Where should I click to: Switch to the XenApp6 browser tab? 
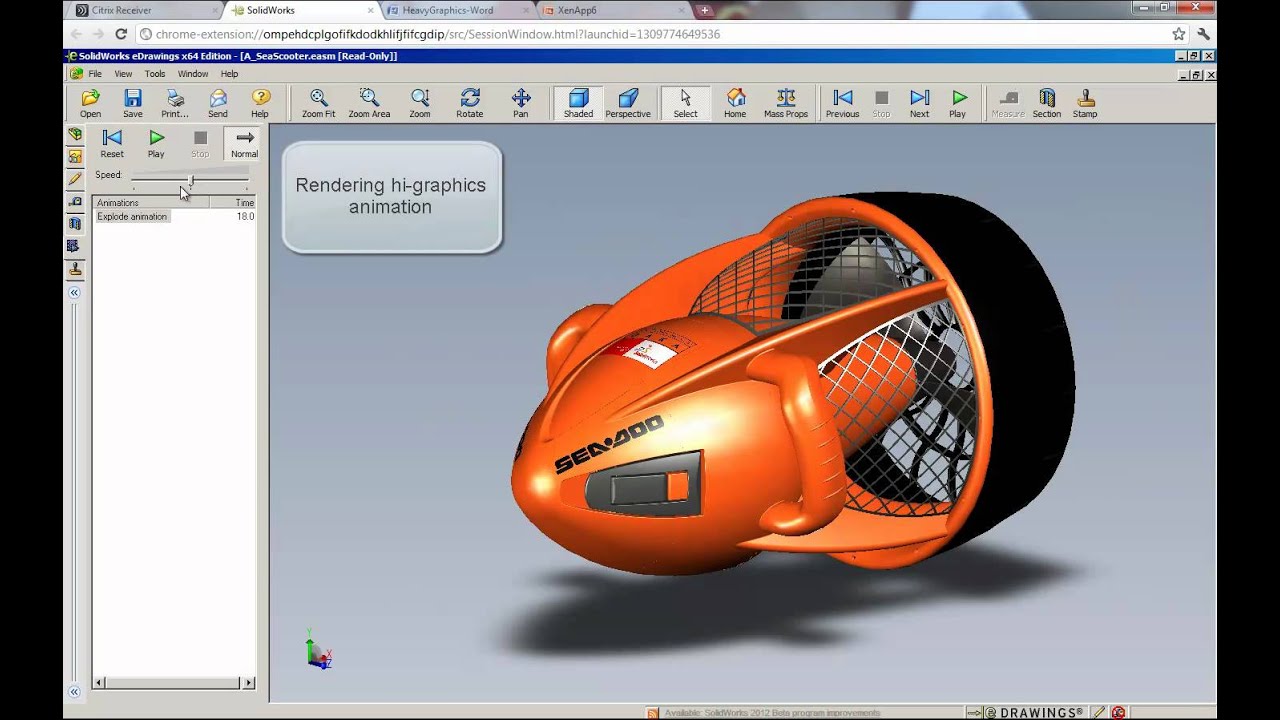612,10
